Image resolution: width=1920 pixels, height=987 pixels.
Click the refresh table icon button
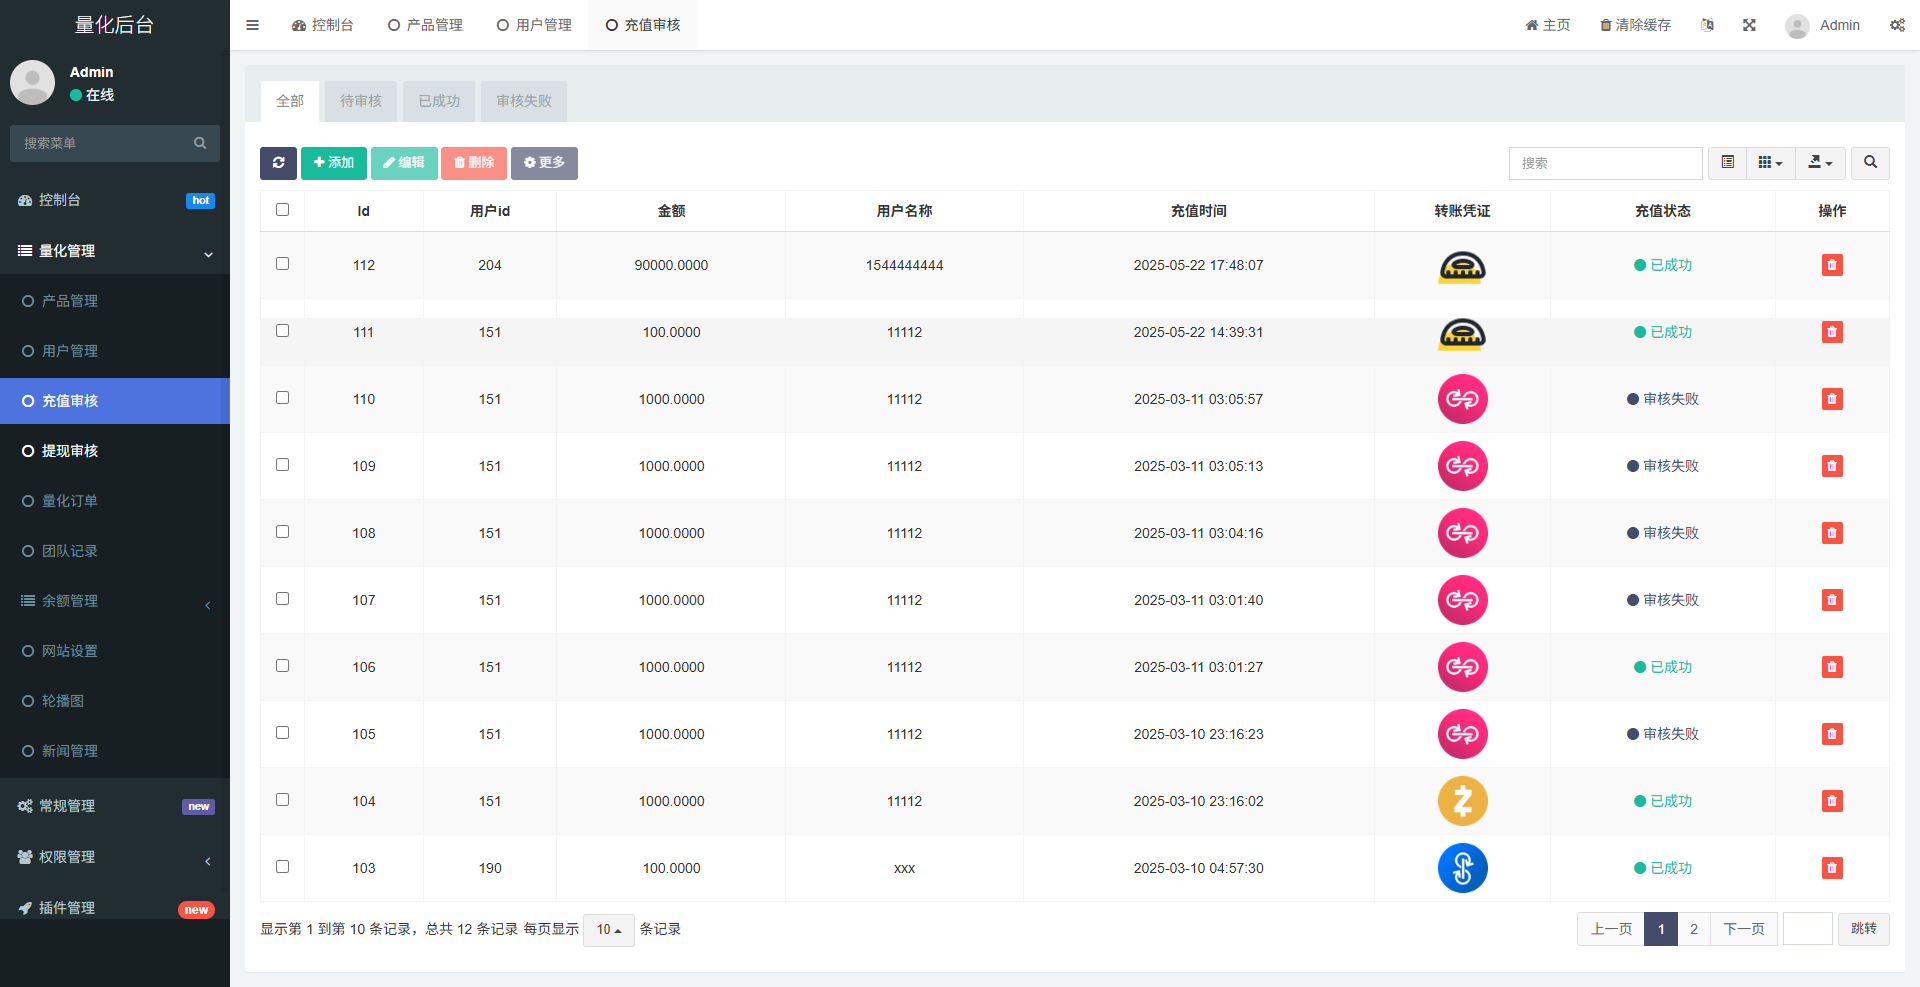[278, 163]
